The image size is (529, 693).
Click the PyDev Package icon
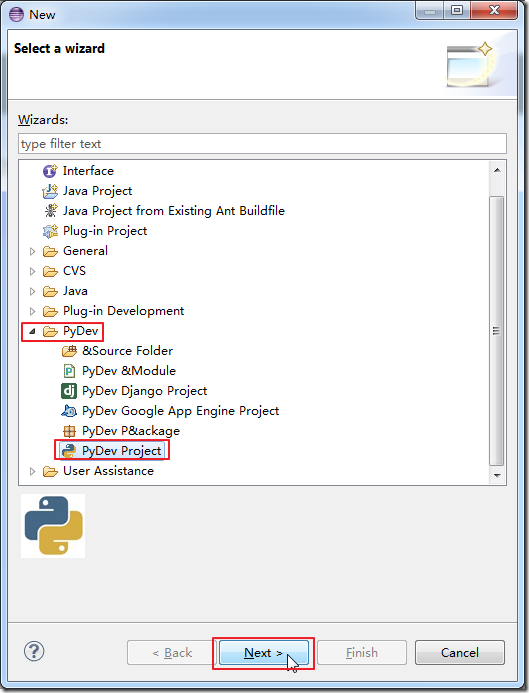coord(69,431)
